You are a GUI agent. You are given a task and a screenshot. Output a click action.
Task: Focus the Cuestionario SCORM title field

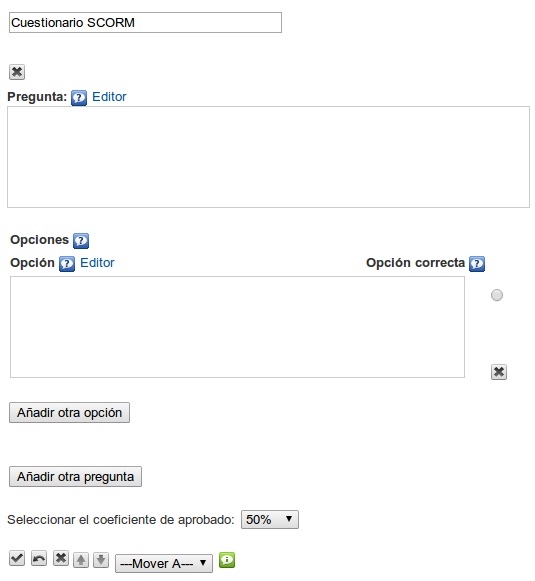[x=145, y=23]
